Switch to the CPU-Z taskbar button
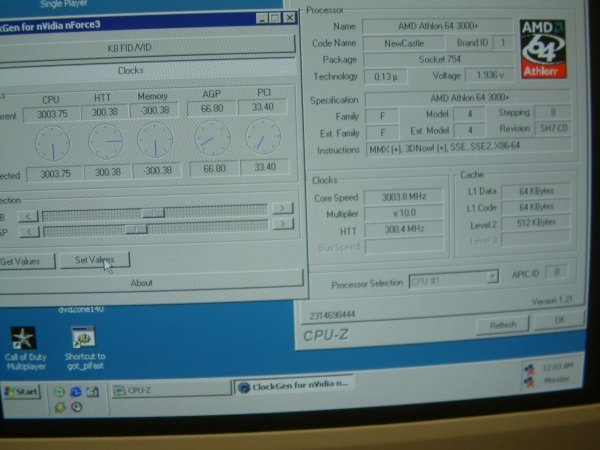Screen dimensions: 600x450 [x=171, y=390]
